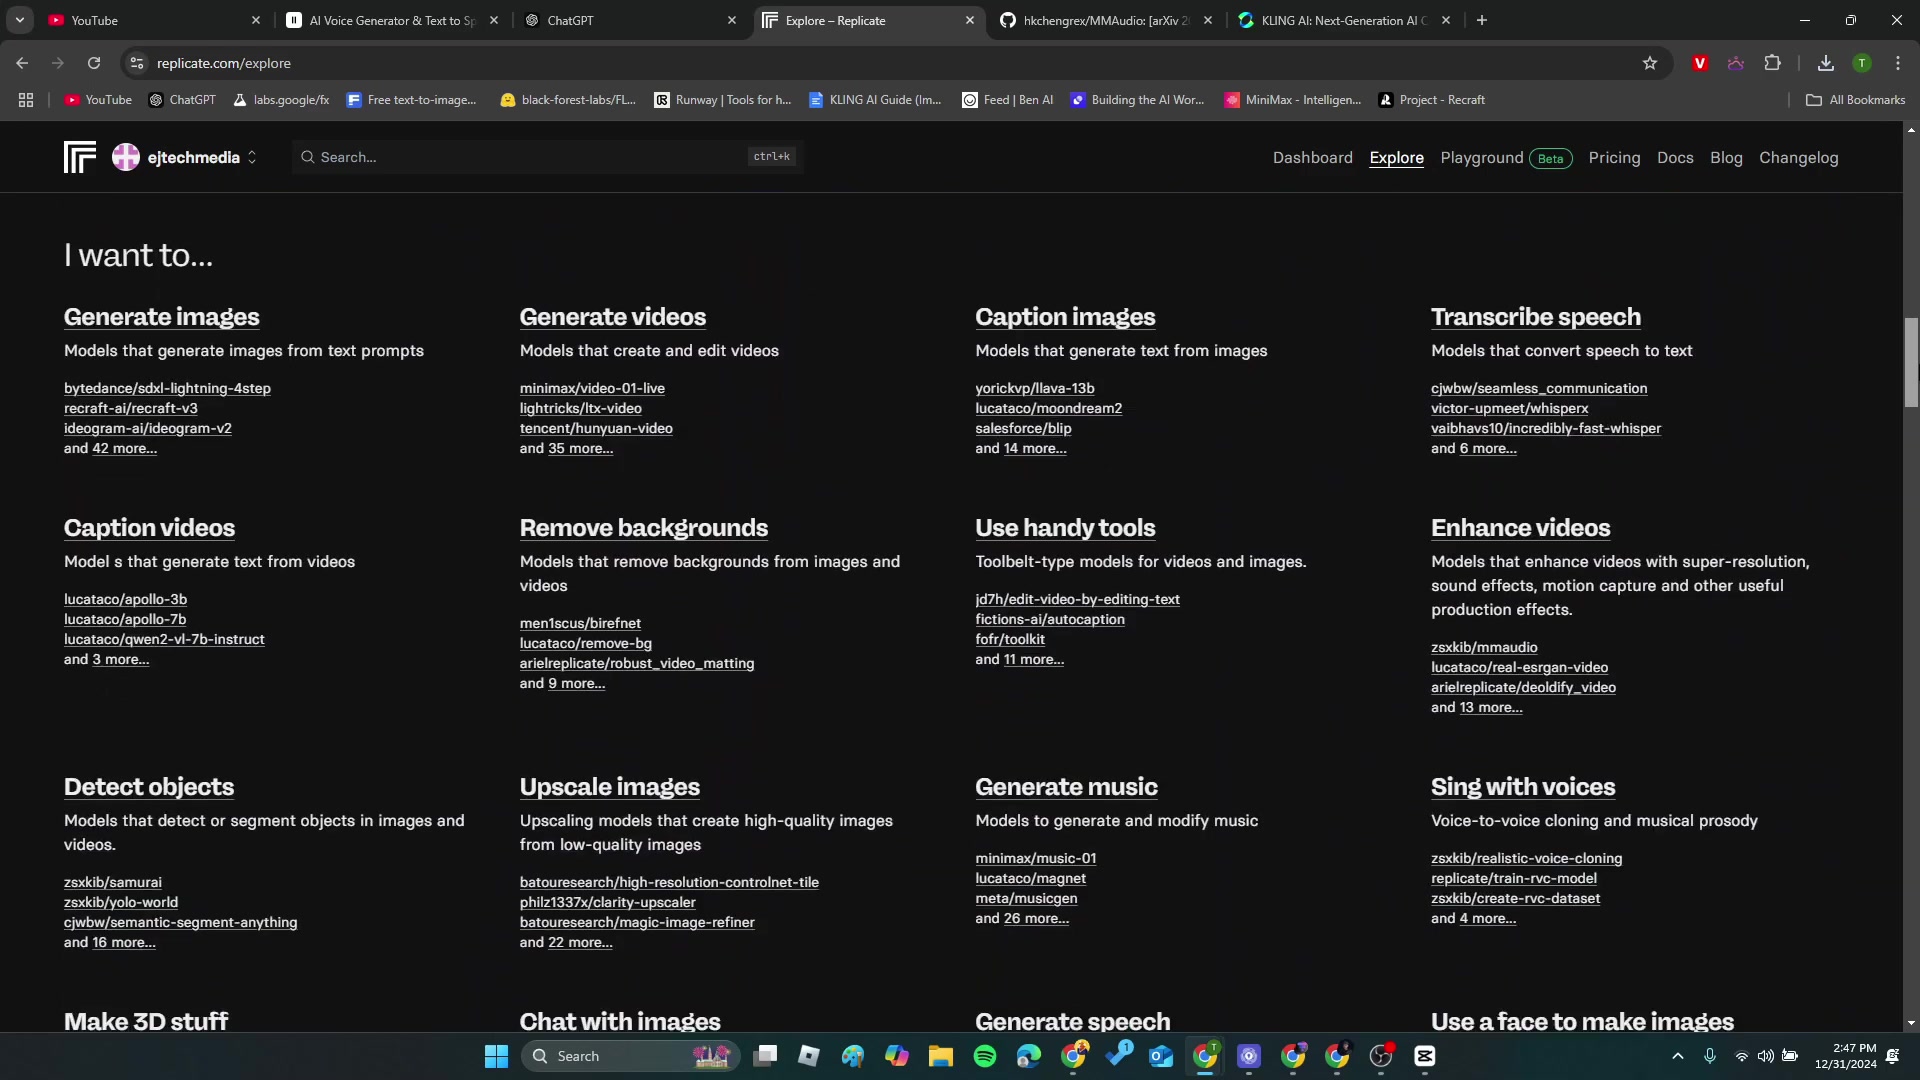1920x1080 pixels.
Task: Go back with the browser back arrow
Action: 22,63
